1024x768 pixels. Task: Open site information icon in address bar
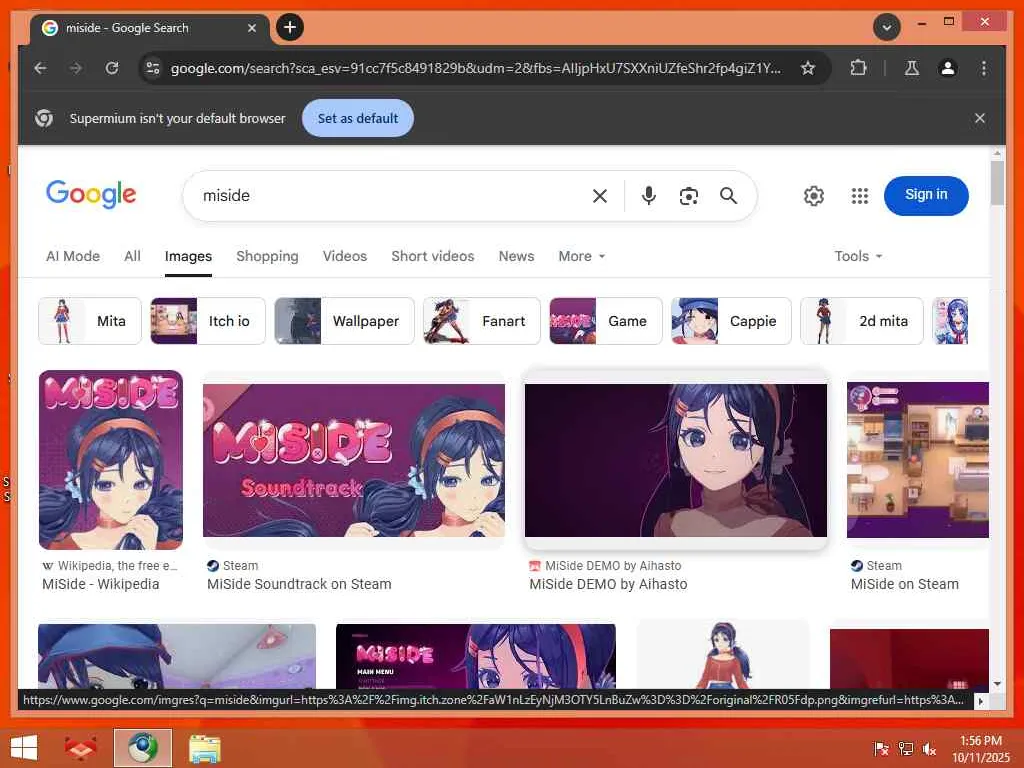(153, 68)
